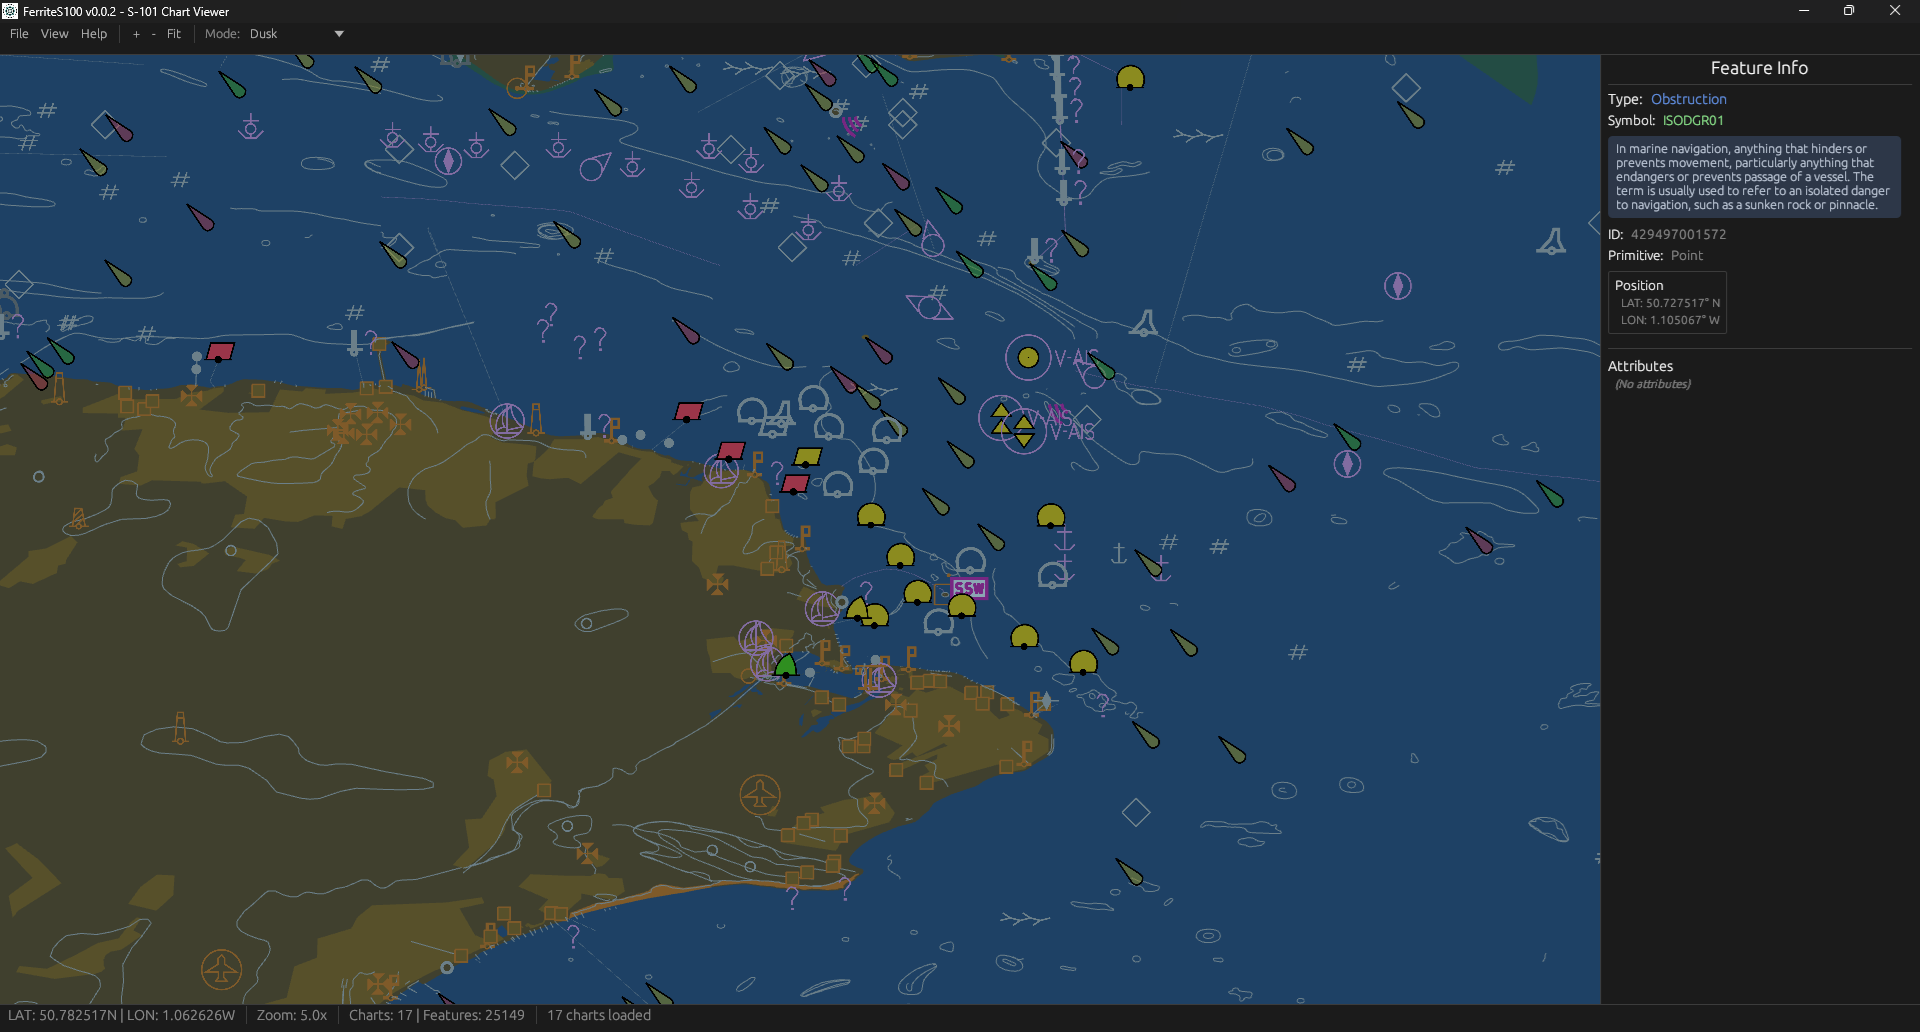The image size is (1920, 1032).
Task: Click the airport symbol near southeast coast
Action: 760,795
